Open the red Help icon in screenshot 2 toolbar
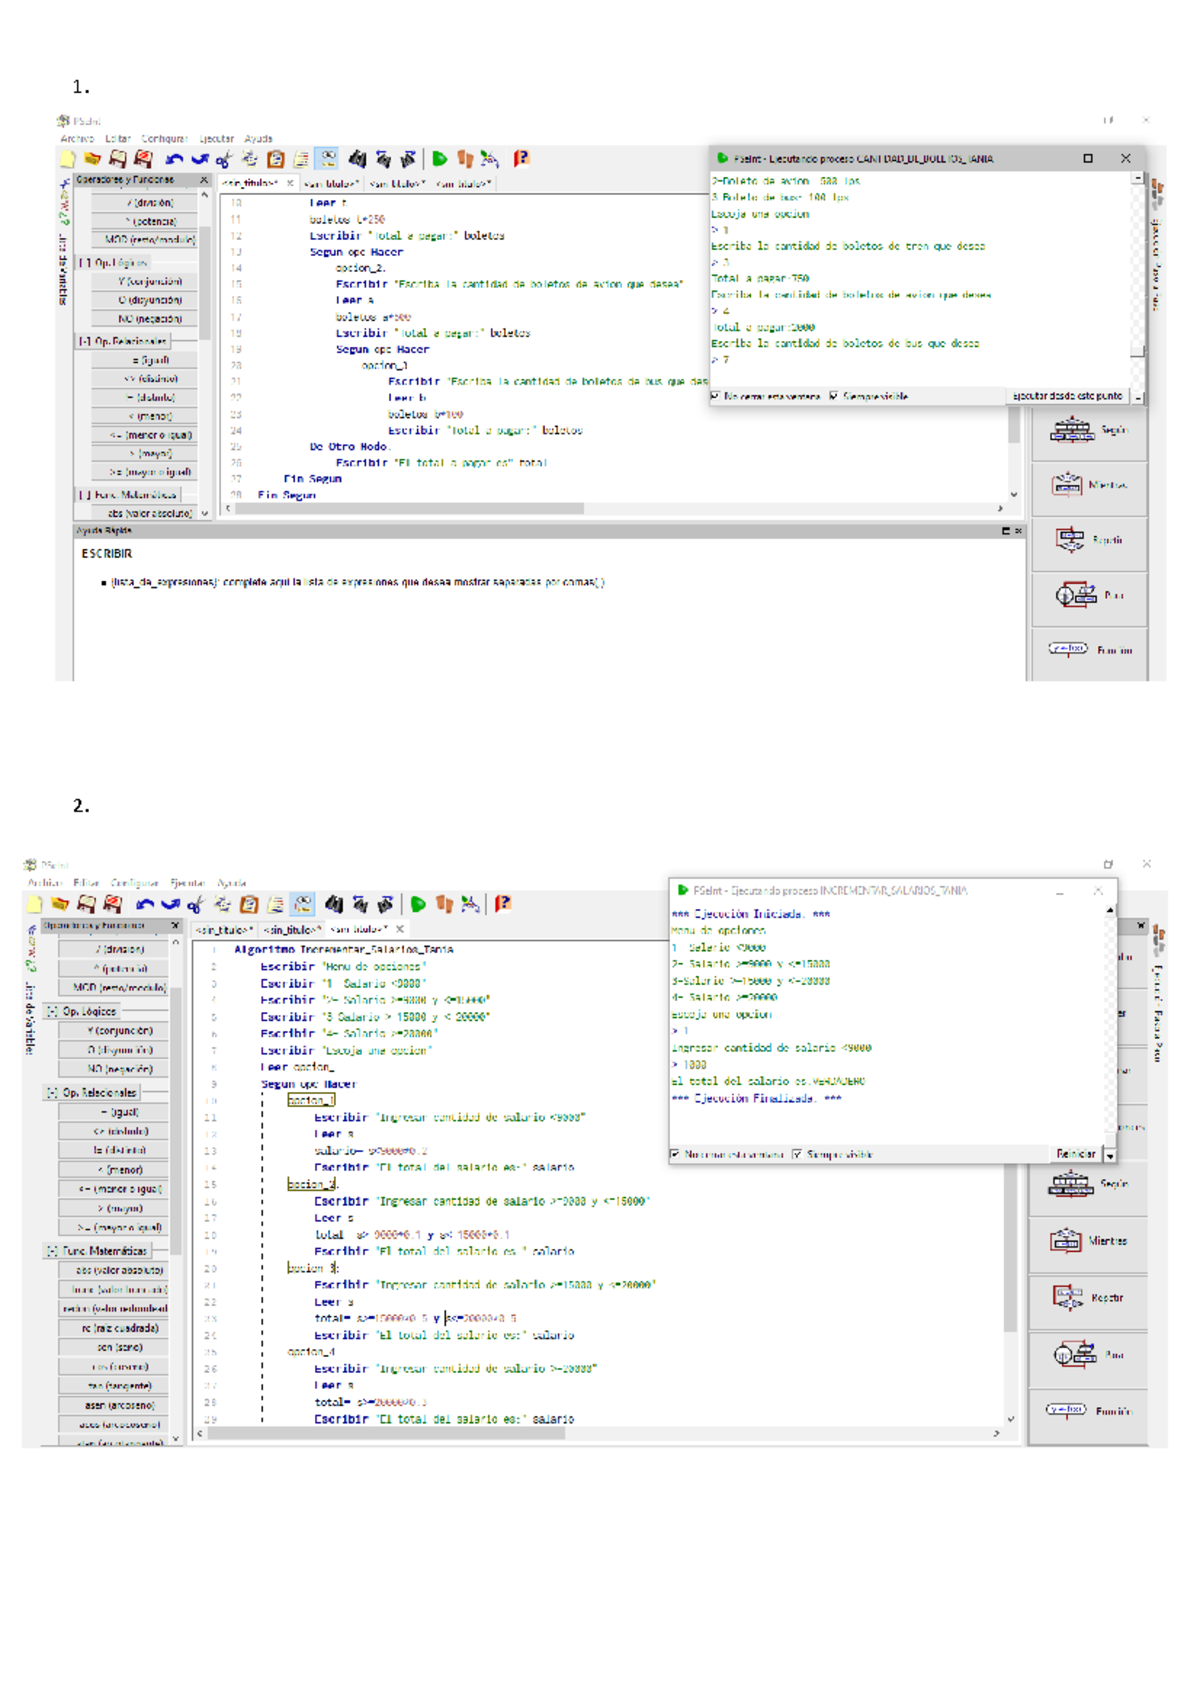1200x1698 pixels. click(x=503, y=904)
